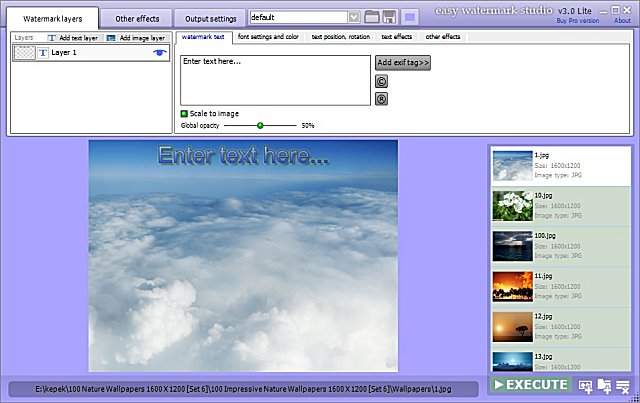Screen dimensions: 640x403
Task: Click the Add exif tag button
Action: (x=403, y=62)
